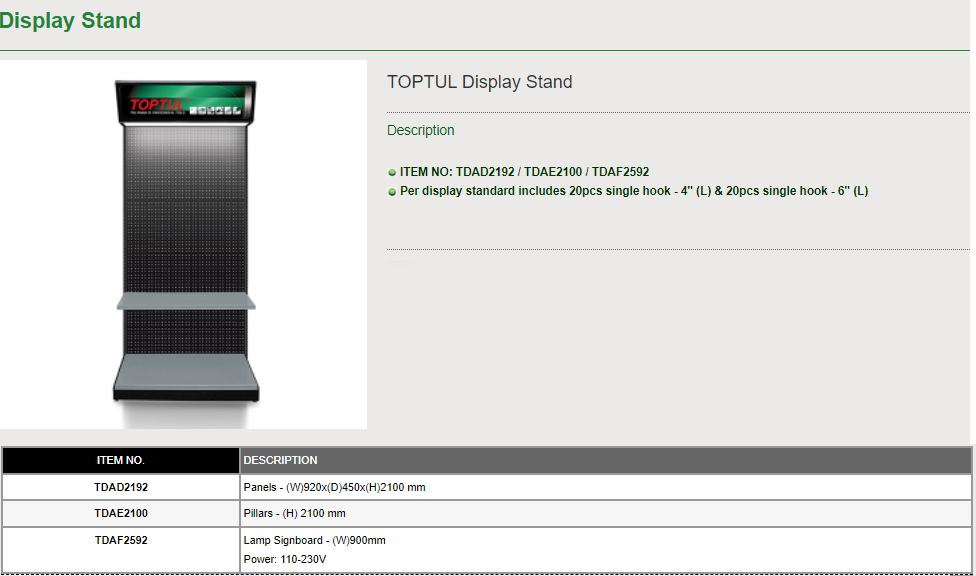Click the green Display Stand page heading
The height and width of the screenshot is (576, 976).
pyautogui.click(x=70, y=21)
